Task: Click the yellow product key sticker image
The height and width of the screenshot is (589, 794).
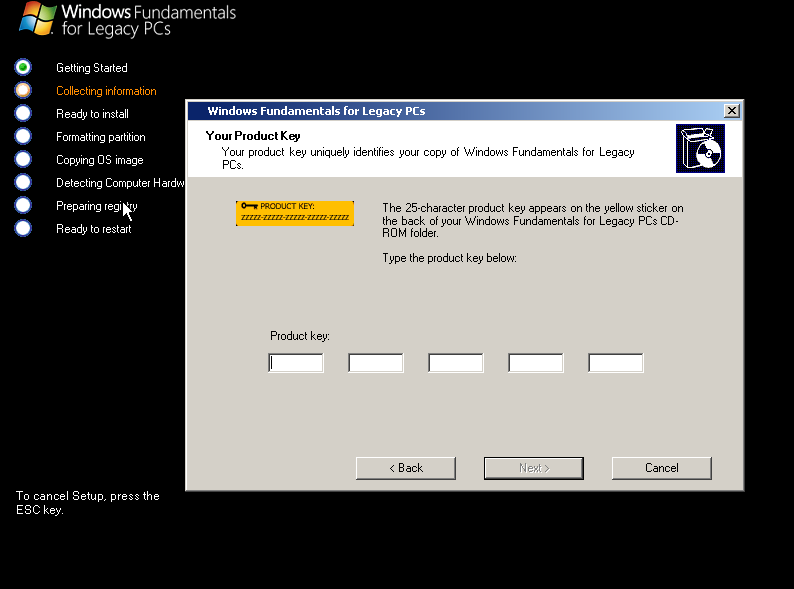Action: click(x=295, y=213)
